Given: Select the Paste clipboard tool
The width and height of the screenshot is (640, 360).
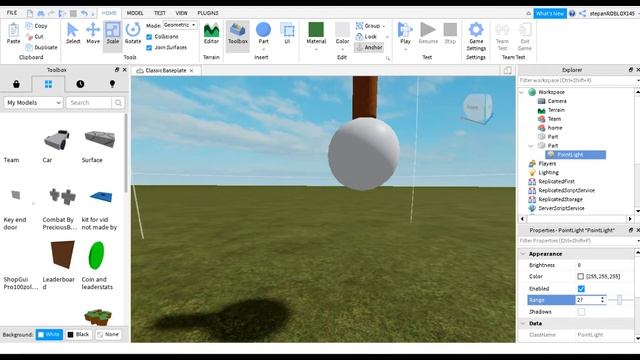Looking at the screenshot, I should click(x=13, y=33).
